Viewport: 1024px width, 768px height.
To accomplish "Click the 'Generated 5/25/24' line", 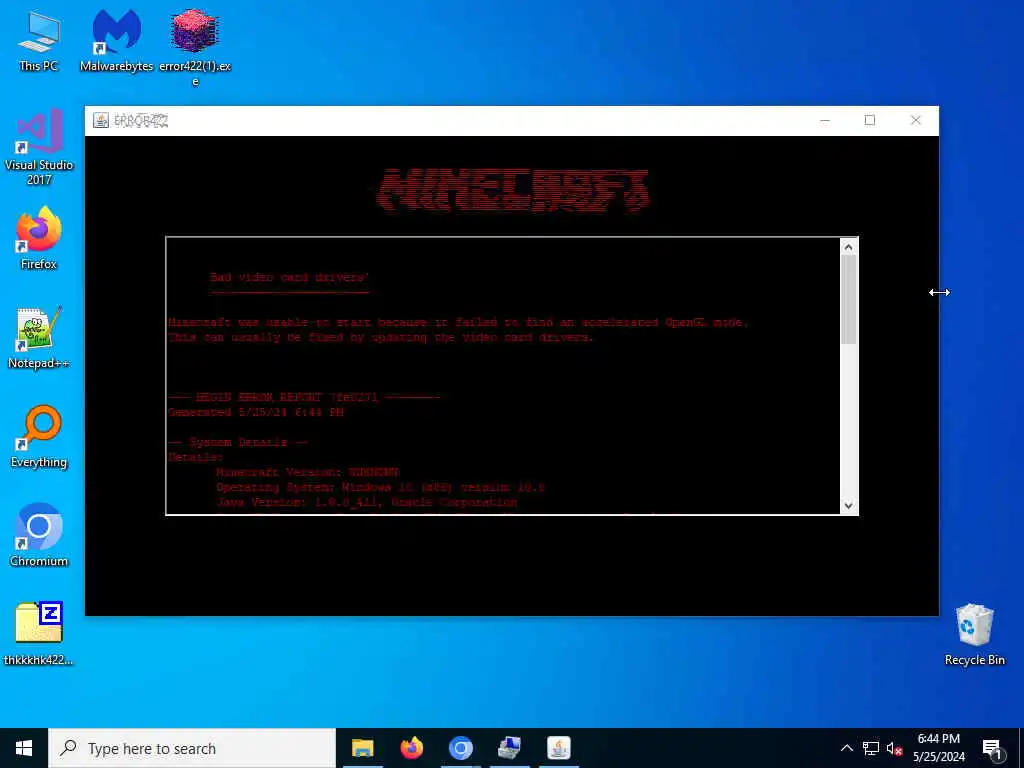I will 255,412.
